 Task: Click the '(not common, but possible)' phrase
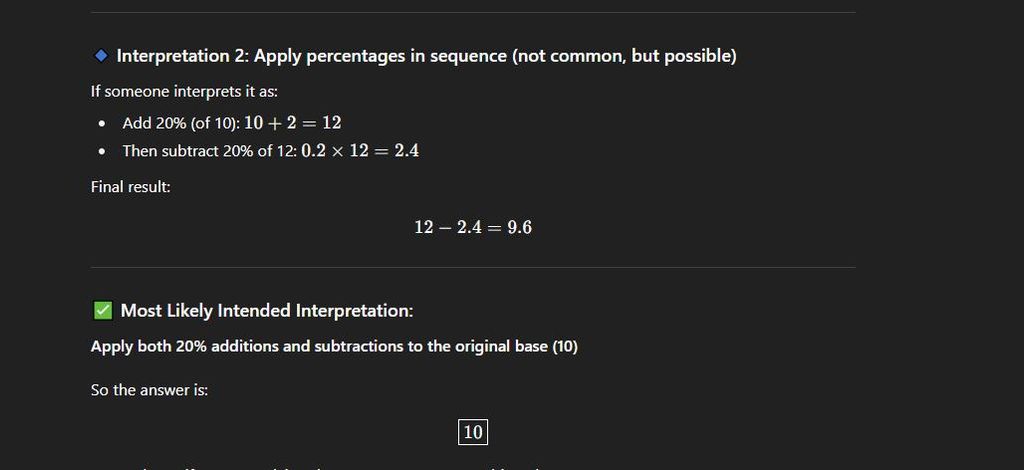point(624,56)
